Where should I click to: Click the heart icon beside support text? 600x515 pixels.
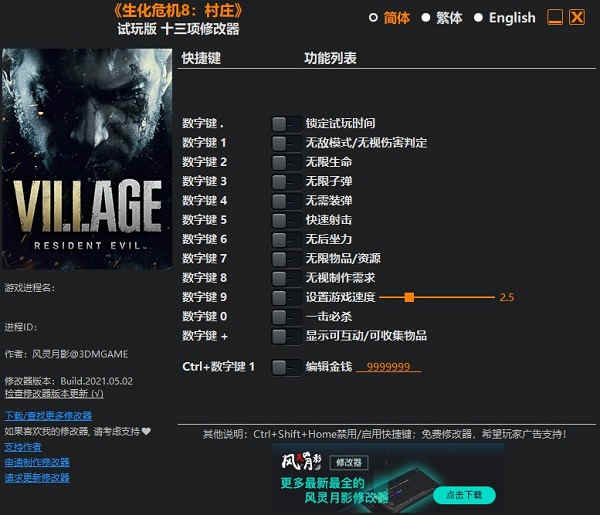(146, 432)
